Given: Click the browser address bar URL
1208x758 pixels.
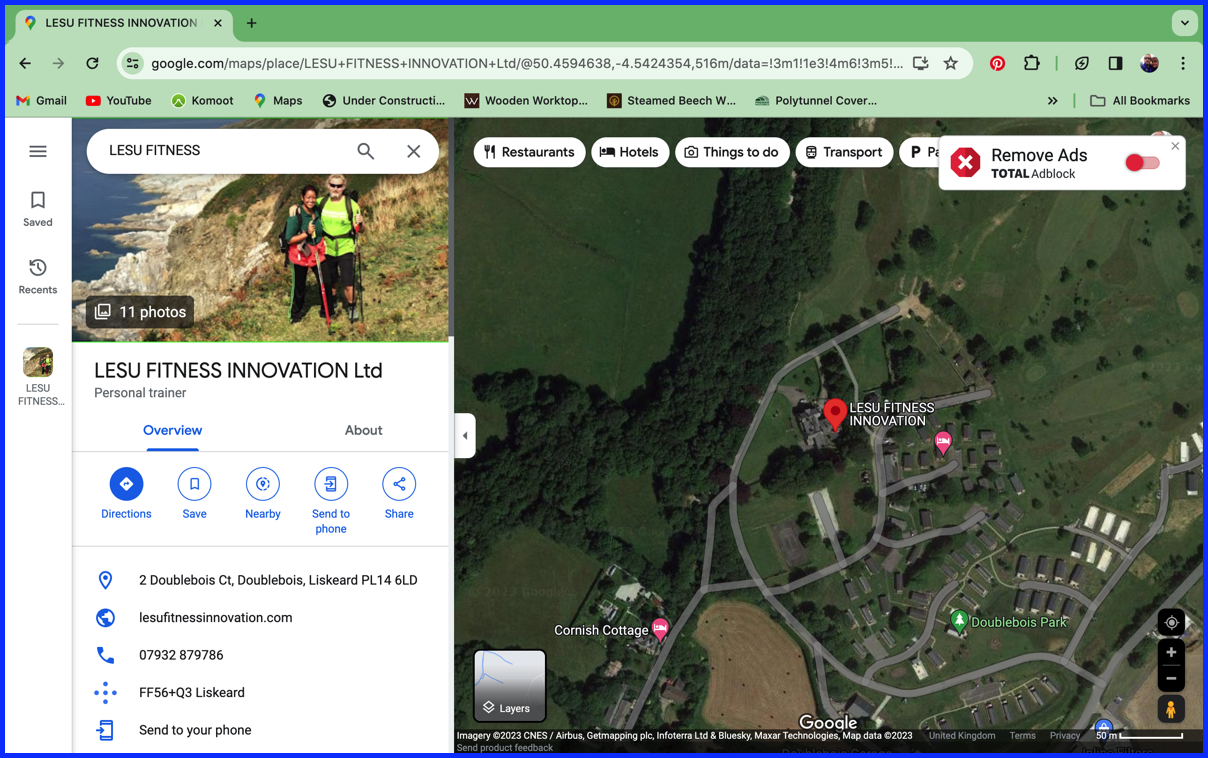Looking at the screenshot, I should 527,63.
